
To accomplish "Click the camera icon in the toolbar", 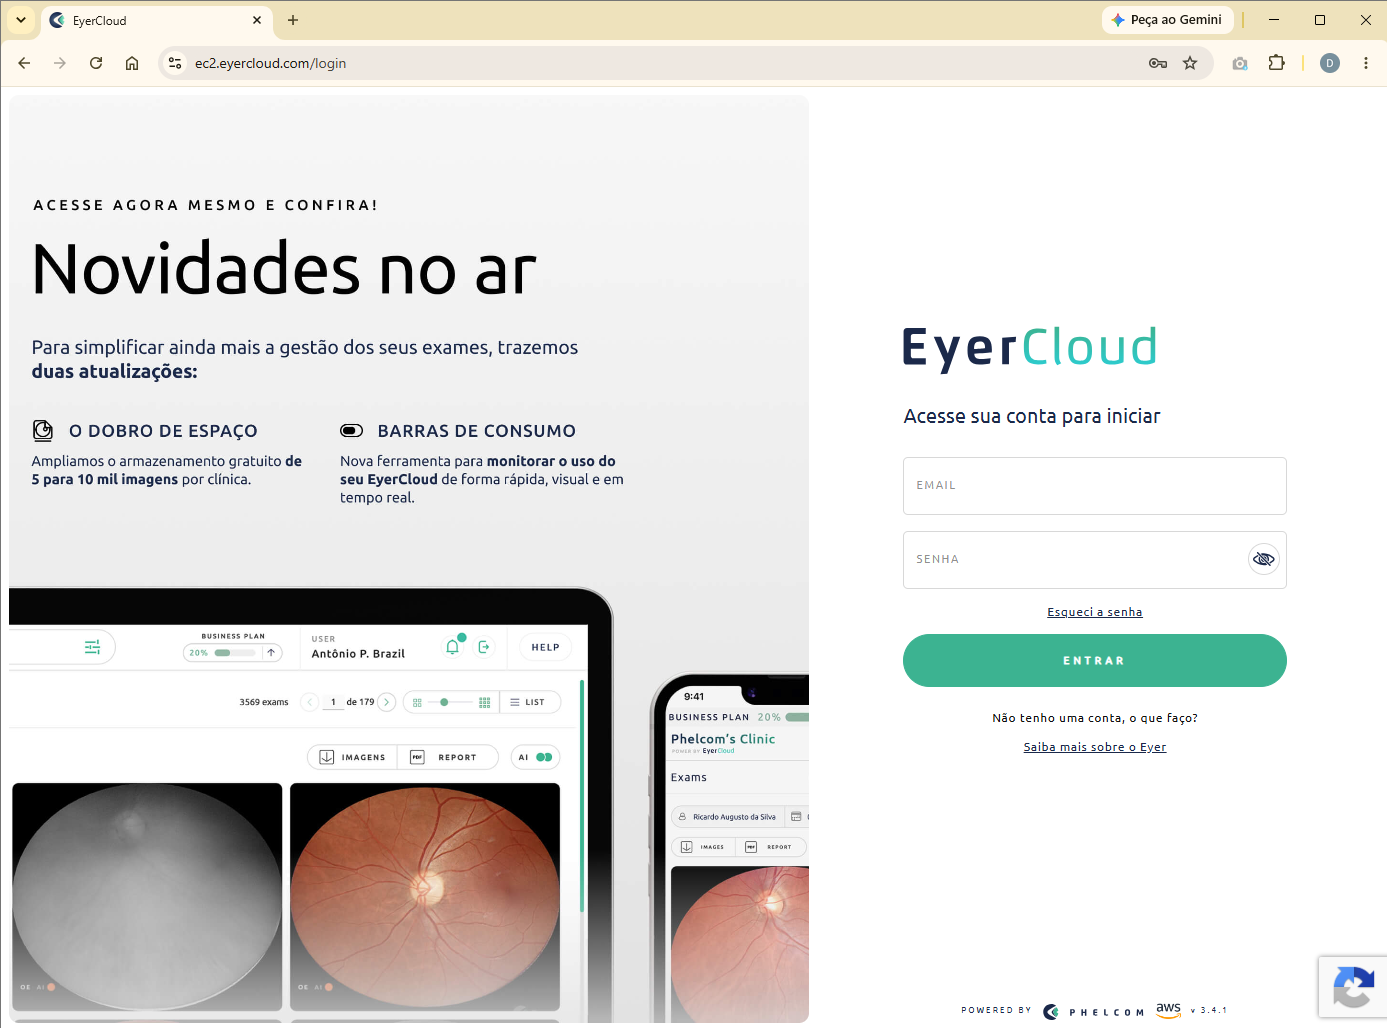I will [x=1240, y=63].
